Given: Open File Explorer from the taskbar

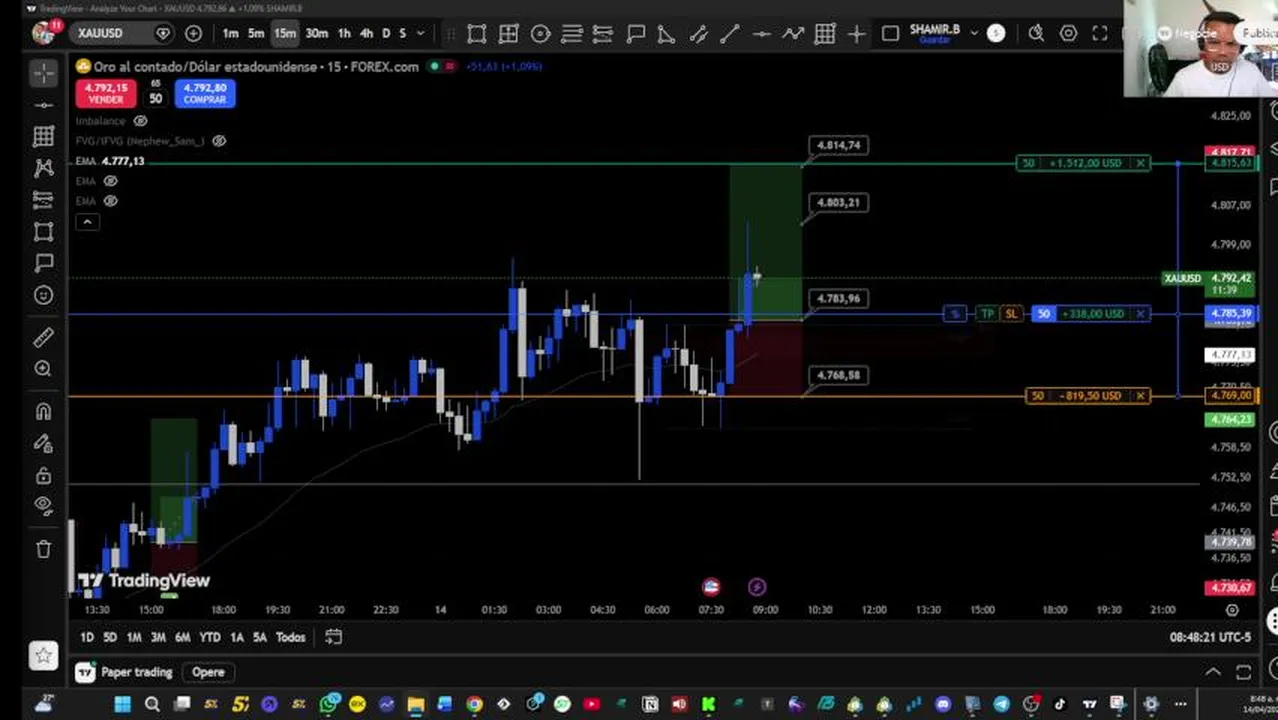Looking at the screenshot, I should click(x=415, y=705).
